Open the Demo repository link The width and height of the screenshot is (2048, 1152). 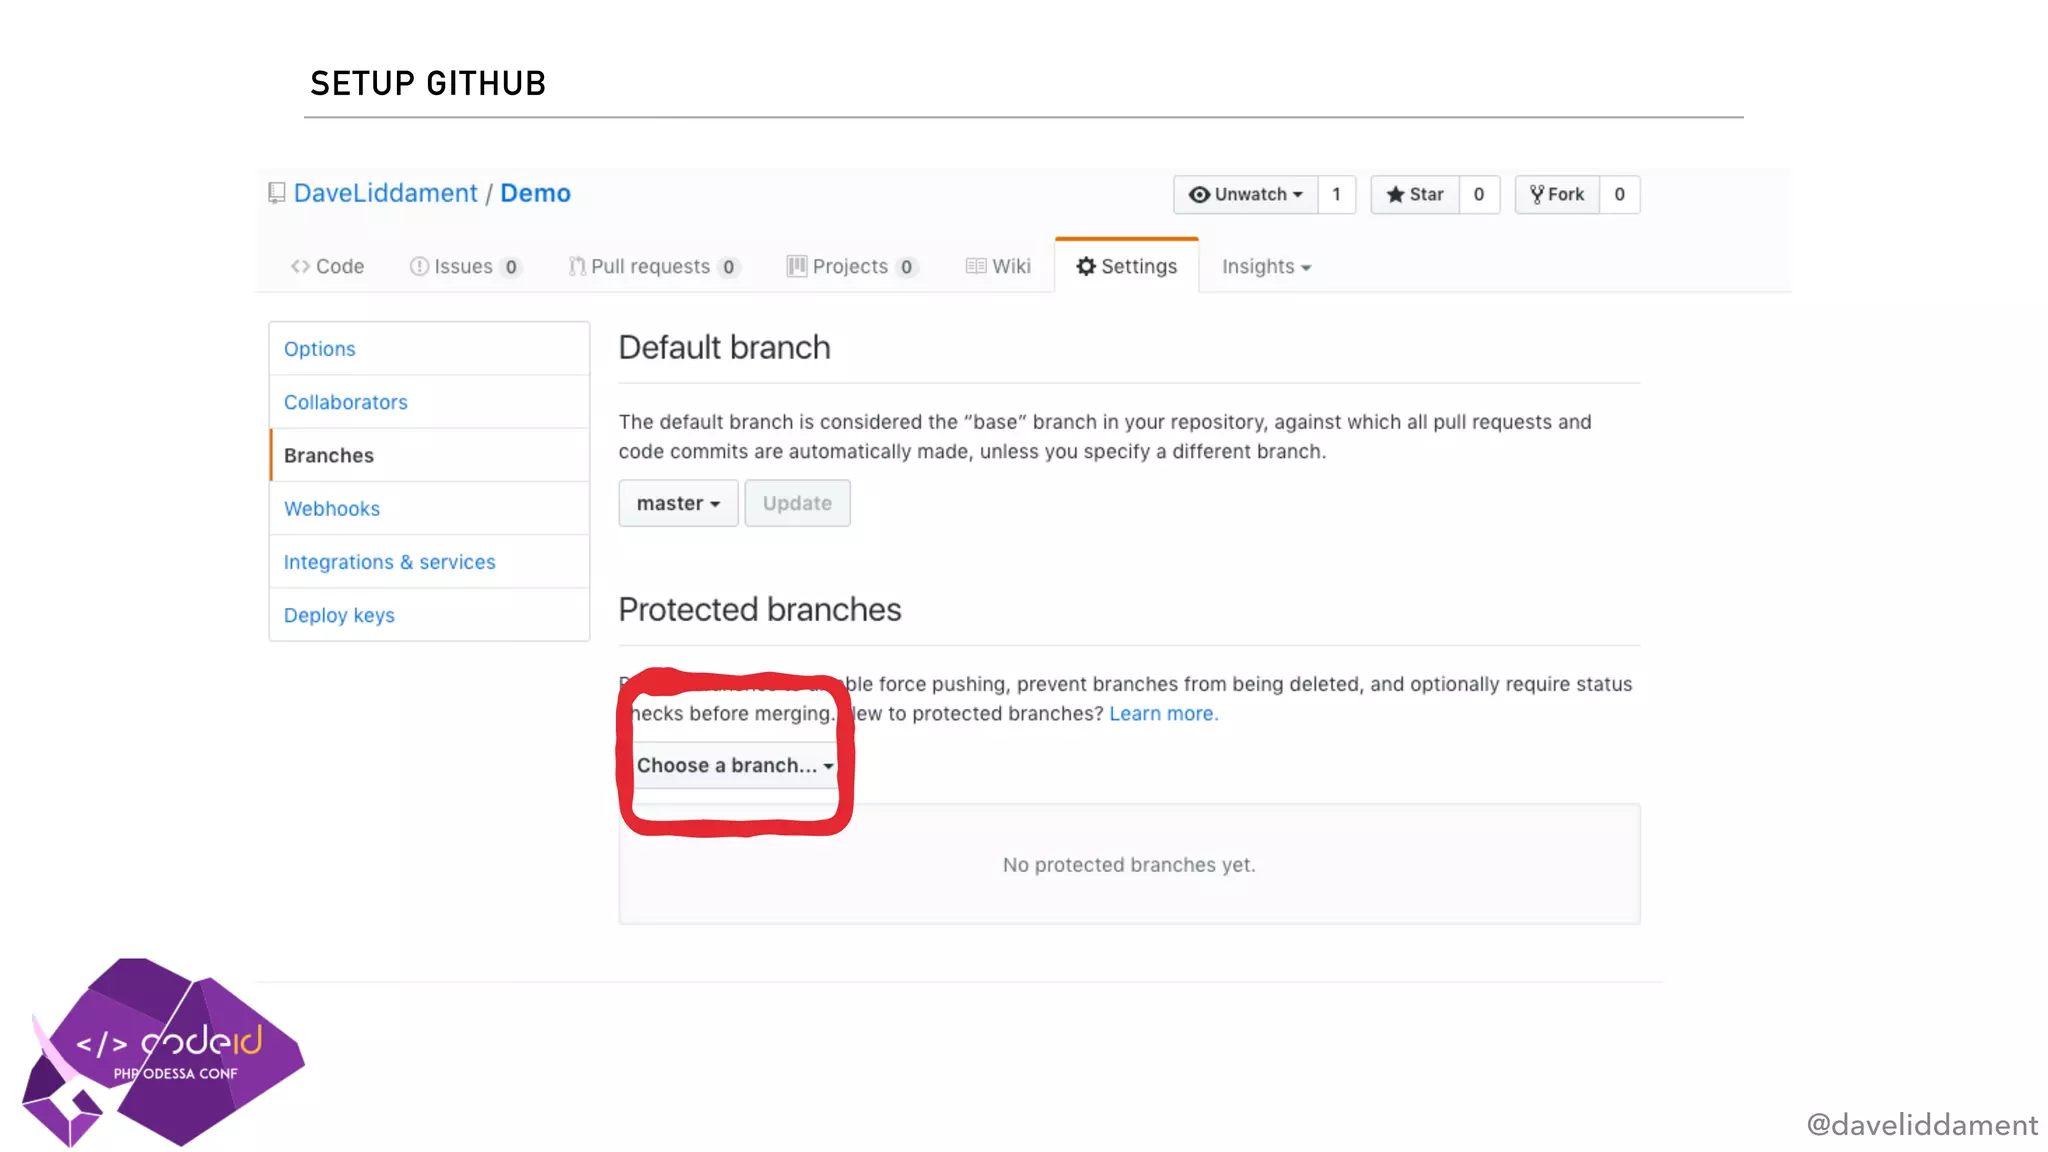[535, 193]
